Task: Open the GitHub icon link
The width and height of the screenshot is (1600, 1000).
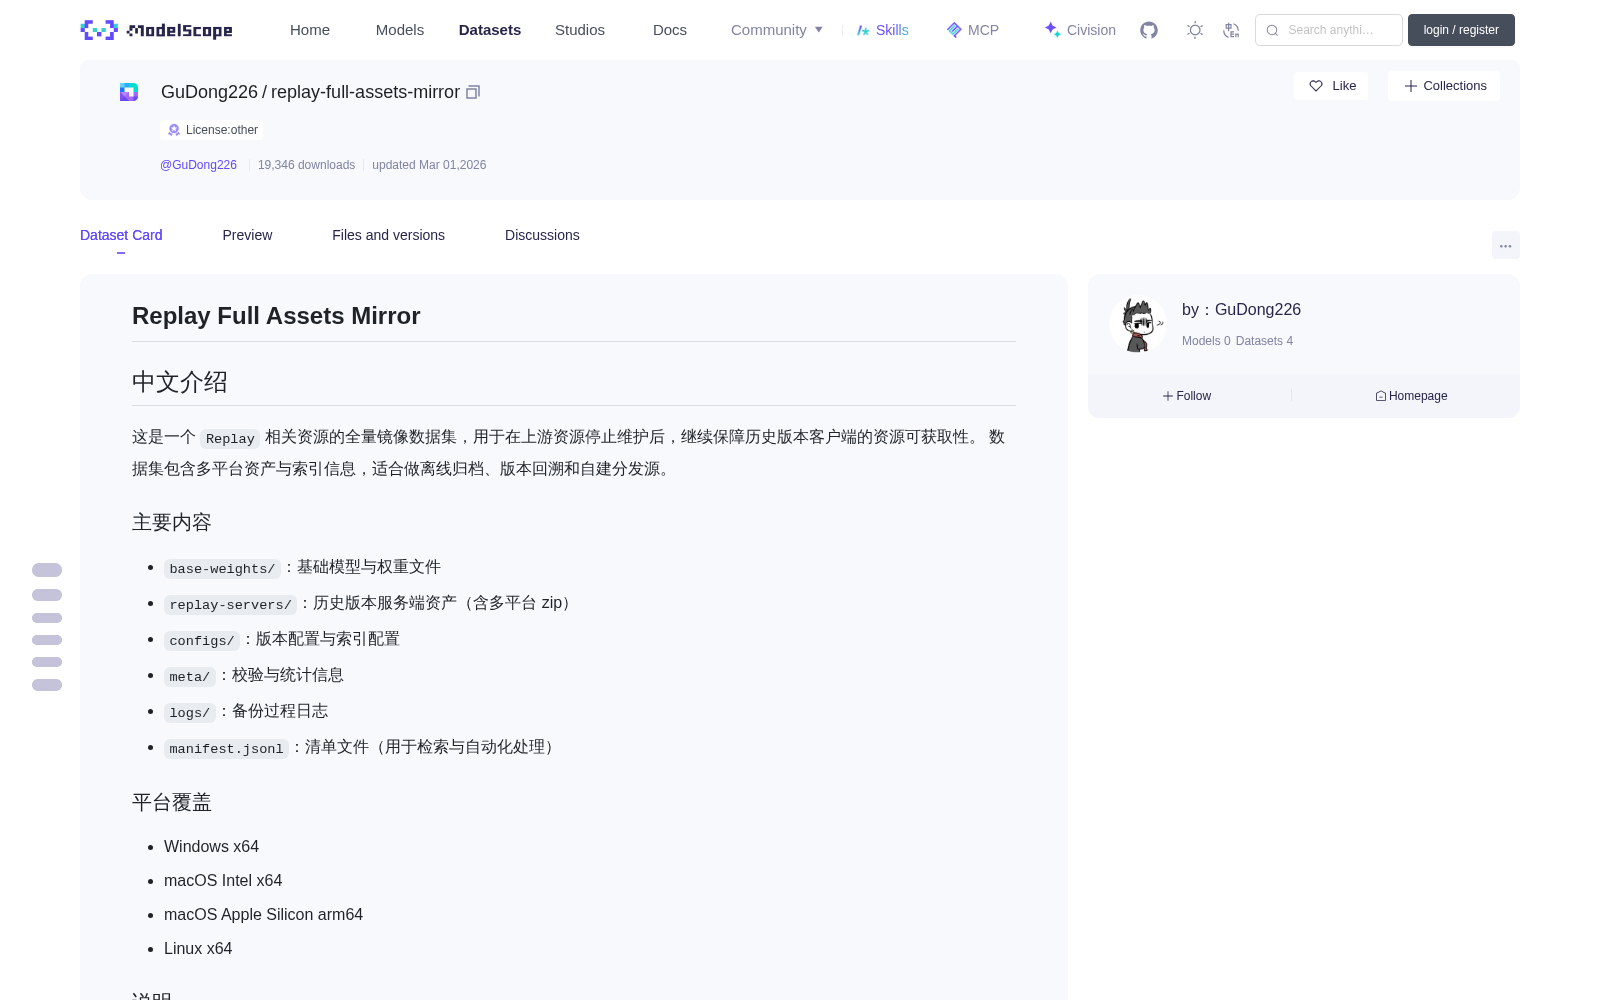Action: (x=1149, y=30)
